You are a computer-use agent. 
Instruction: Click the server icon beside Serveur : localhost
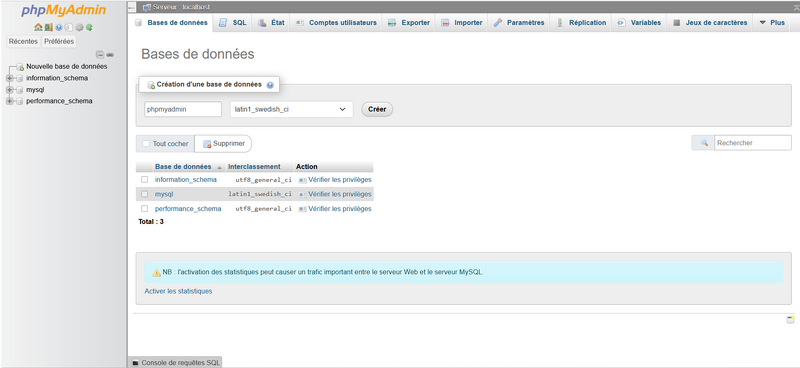click(147, 7)
